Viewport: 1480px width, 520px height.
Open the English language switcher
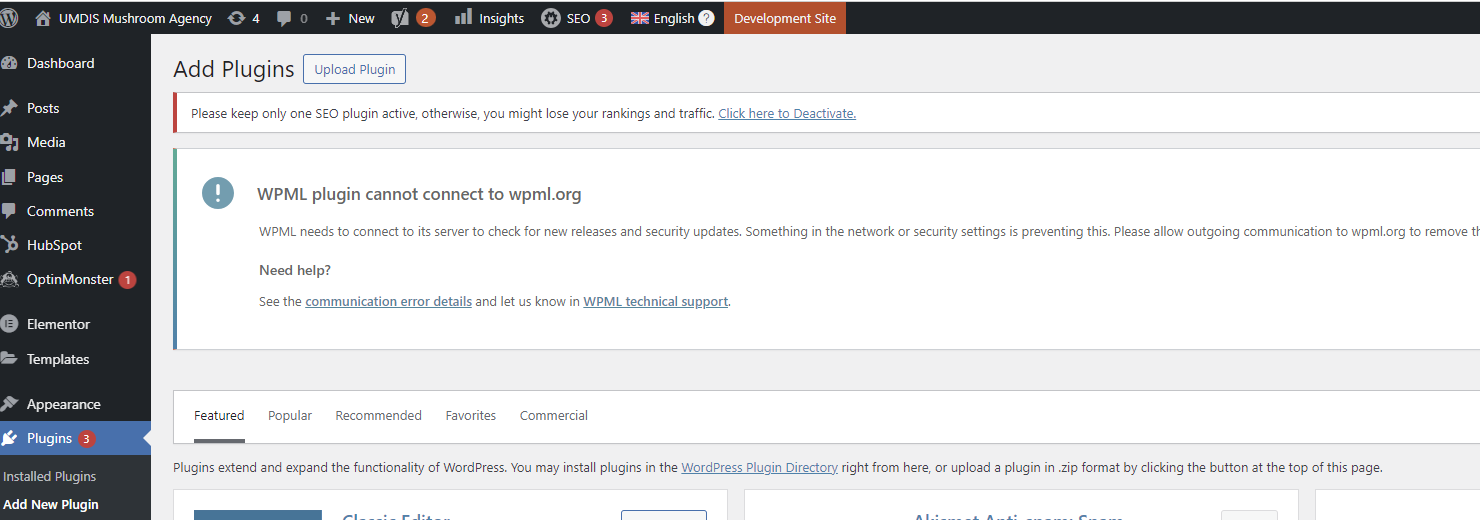672,18
